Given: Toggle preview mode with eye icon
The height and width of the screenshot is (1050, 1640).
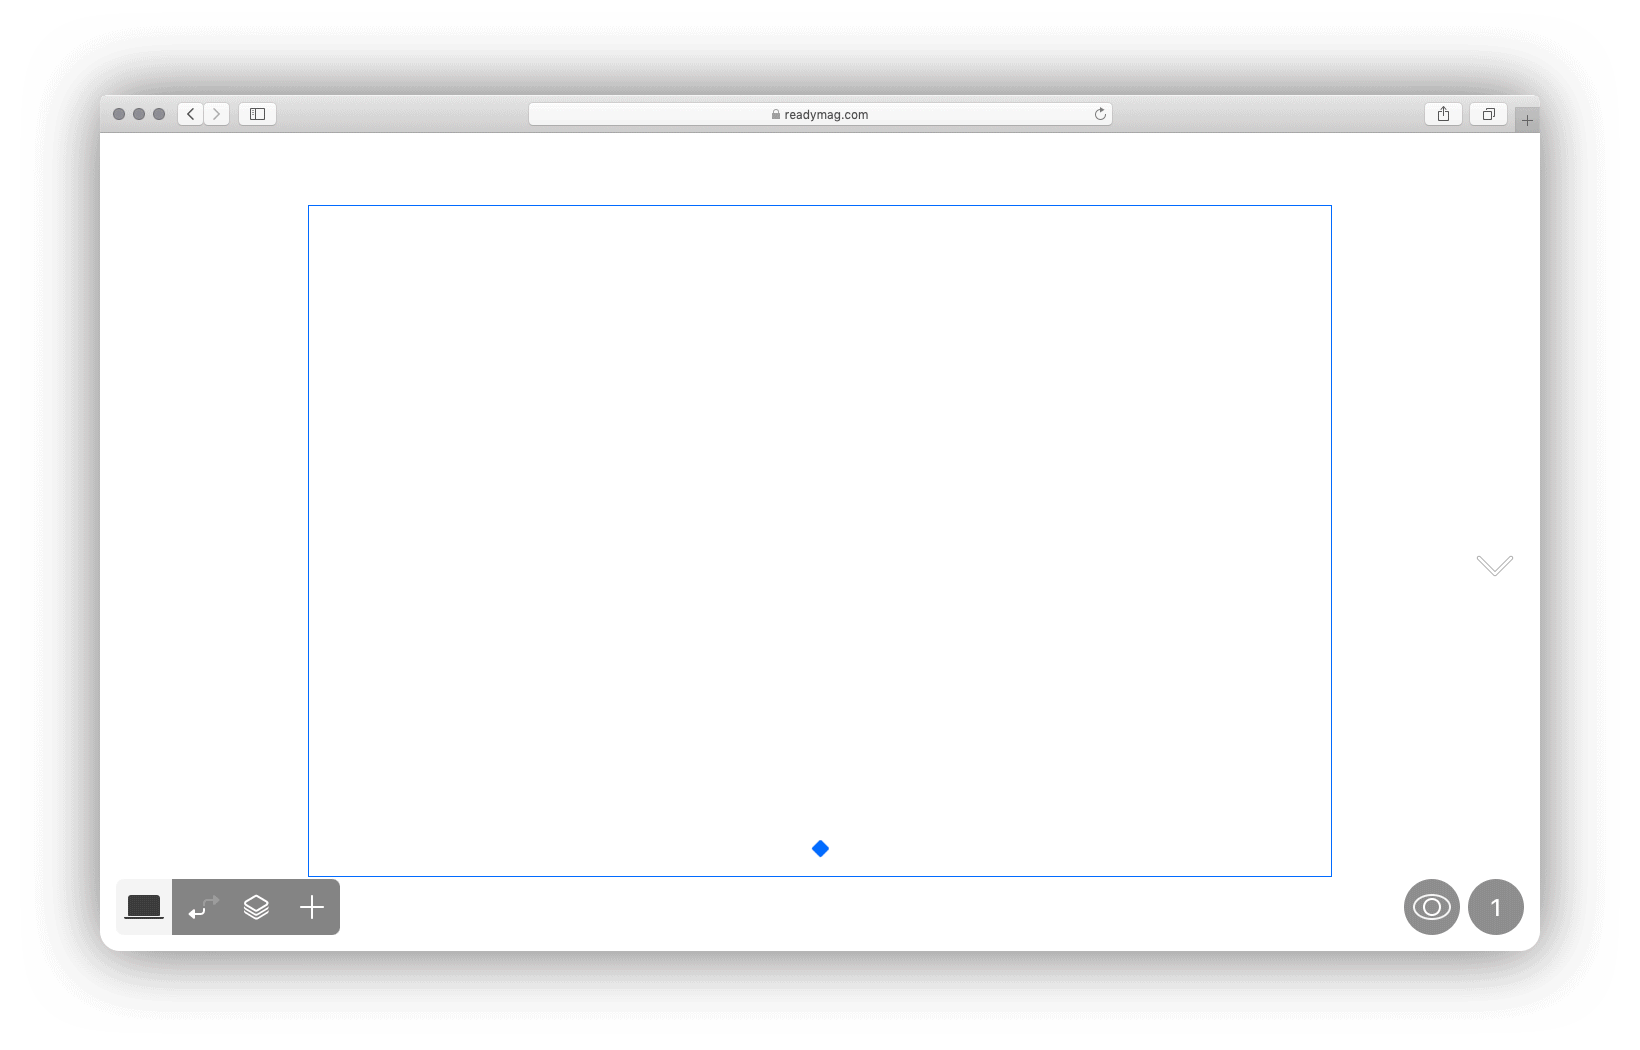Looking at the screenshot, I should [x=1432, y=907].
